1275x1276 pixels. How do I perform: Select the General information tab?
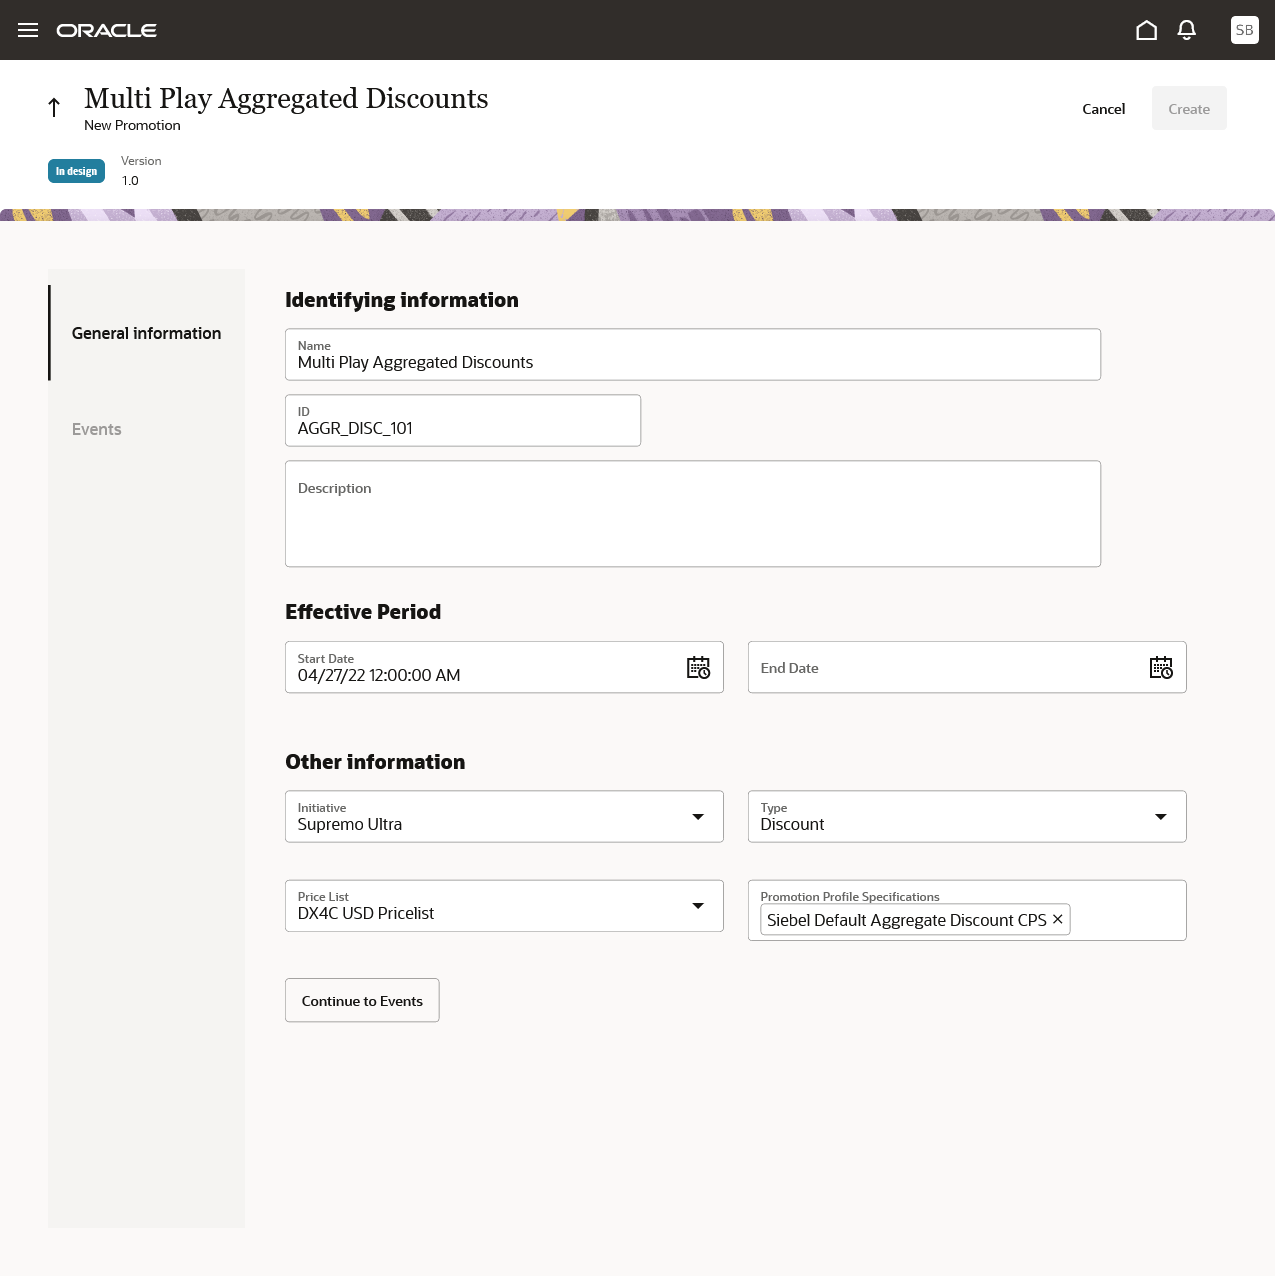[146, 333]
